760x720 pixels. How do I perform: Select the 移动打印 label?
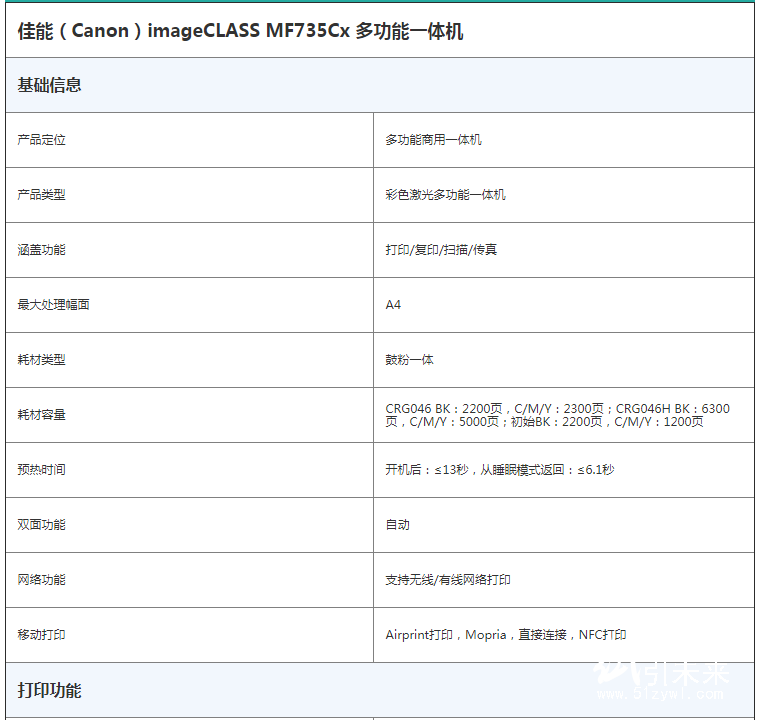point(41,634)
